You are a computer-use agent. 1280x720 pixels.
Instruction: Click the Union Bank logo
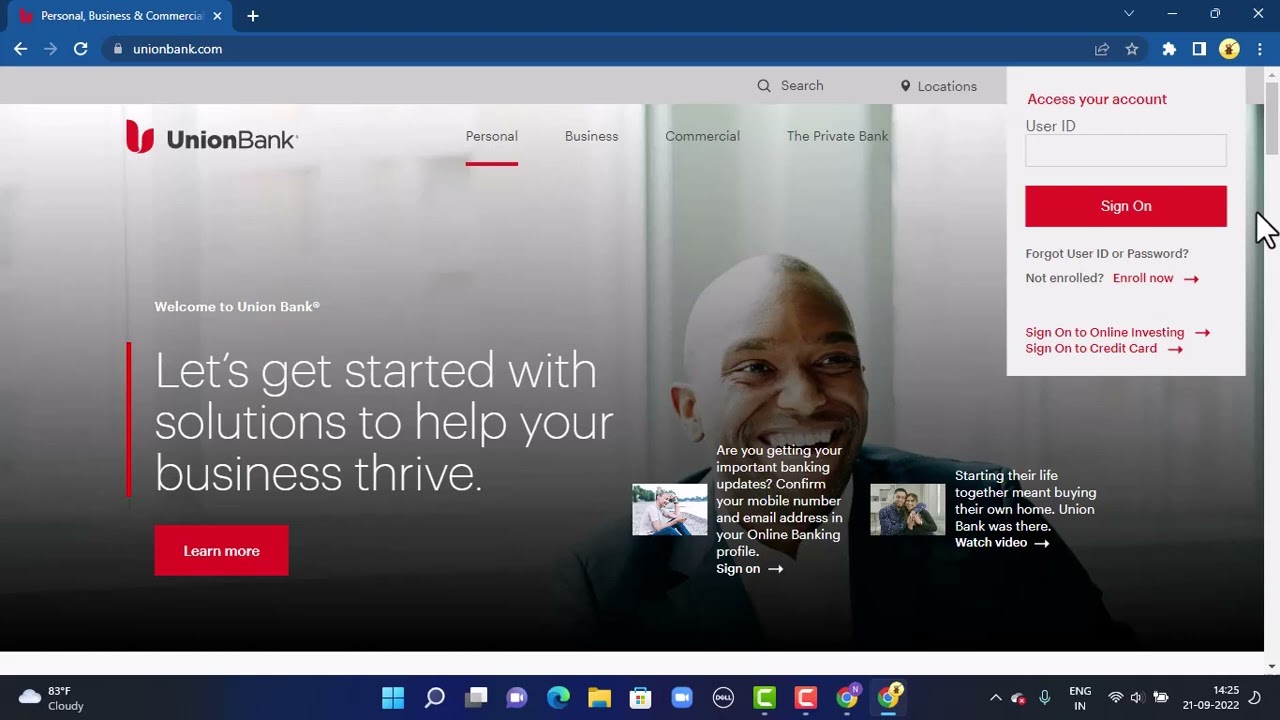(x=212, y=137)
